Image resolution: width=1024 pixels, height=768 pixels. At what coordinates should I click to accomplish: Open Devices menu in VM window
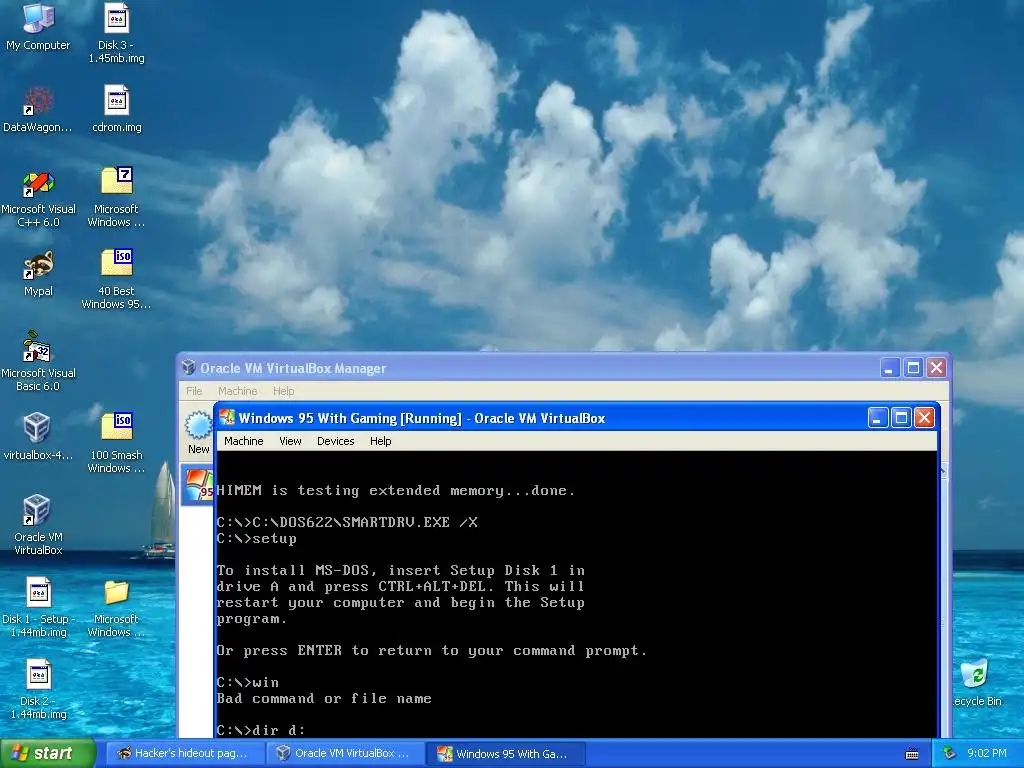click(336, 441)
